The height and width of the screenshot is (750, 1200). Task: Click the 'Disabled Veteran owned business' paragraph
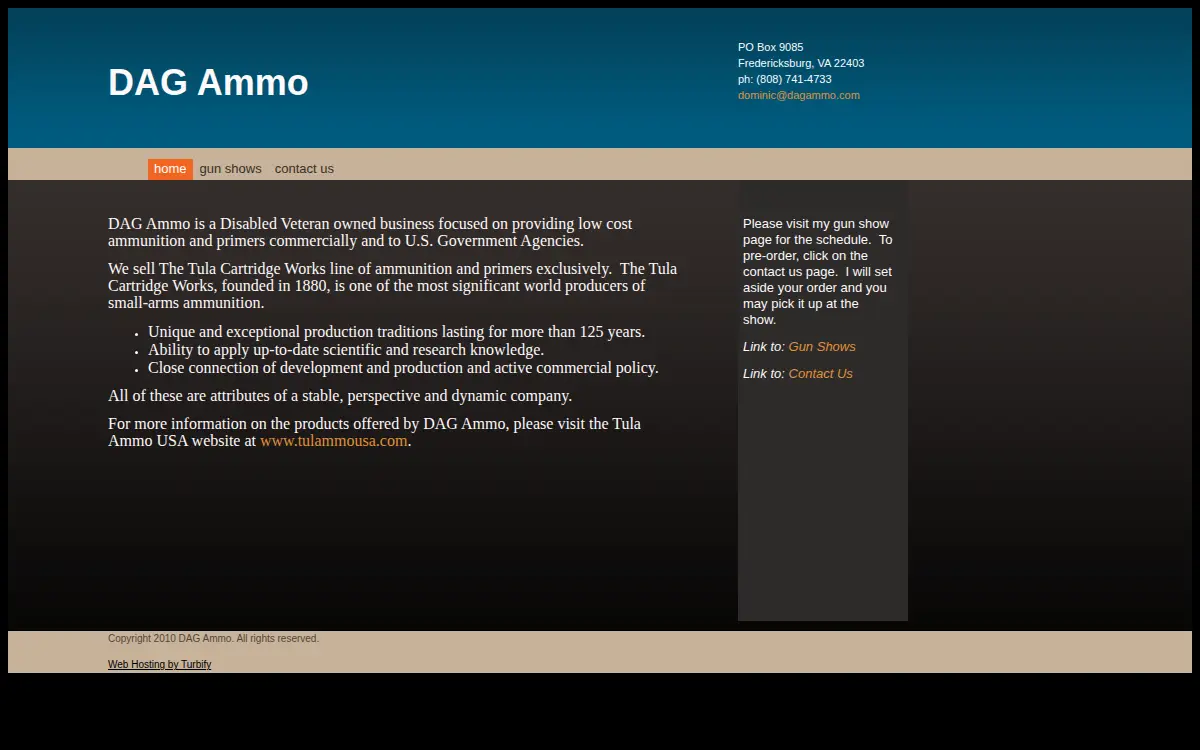[x=370, y=232]
